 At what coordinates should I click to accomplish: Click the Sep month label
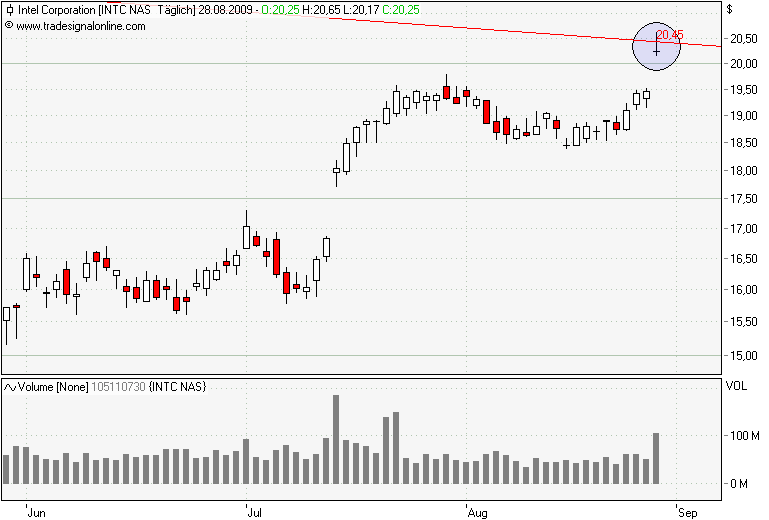[x=688, y=513]
